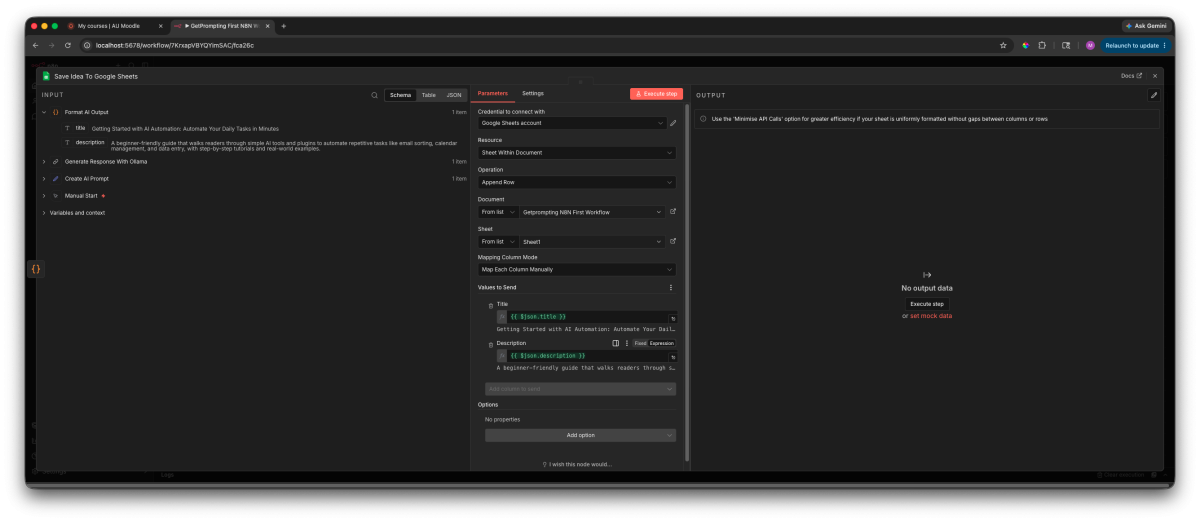Switch input view to JSON
The image size is (1200, 522).
click(x=453, y=95)
